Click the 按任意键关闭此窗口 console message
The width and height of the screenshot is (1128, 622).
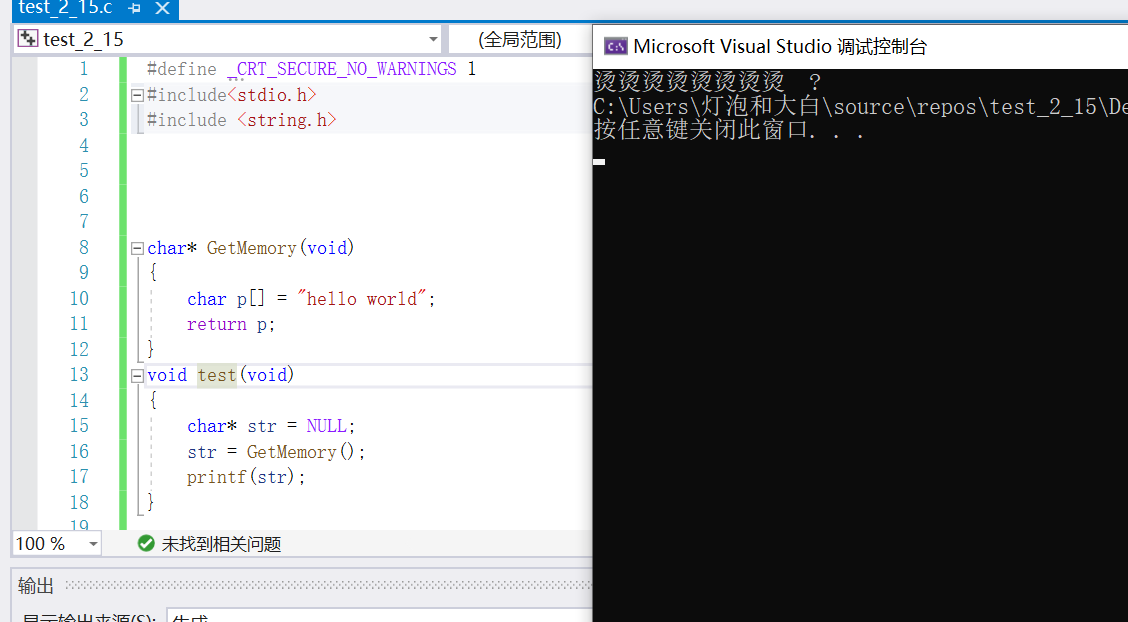point(729,132)
